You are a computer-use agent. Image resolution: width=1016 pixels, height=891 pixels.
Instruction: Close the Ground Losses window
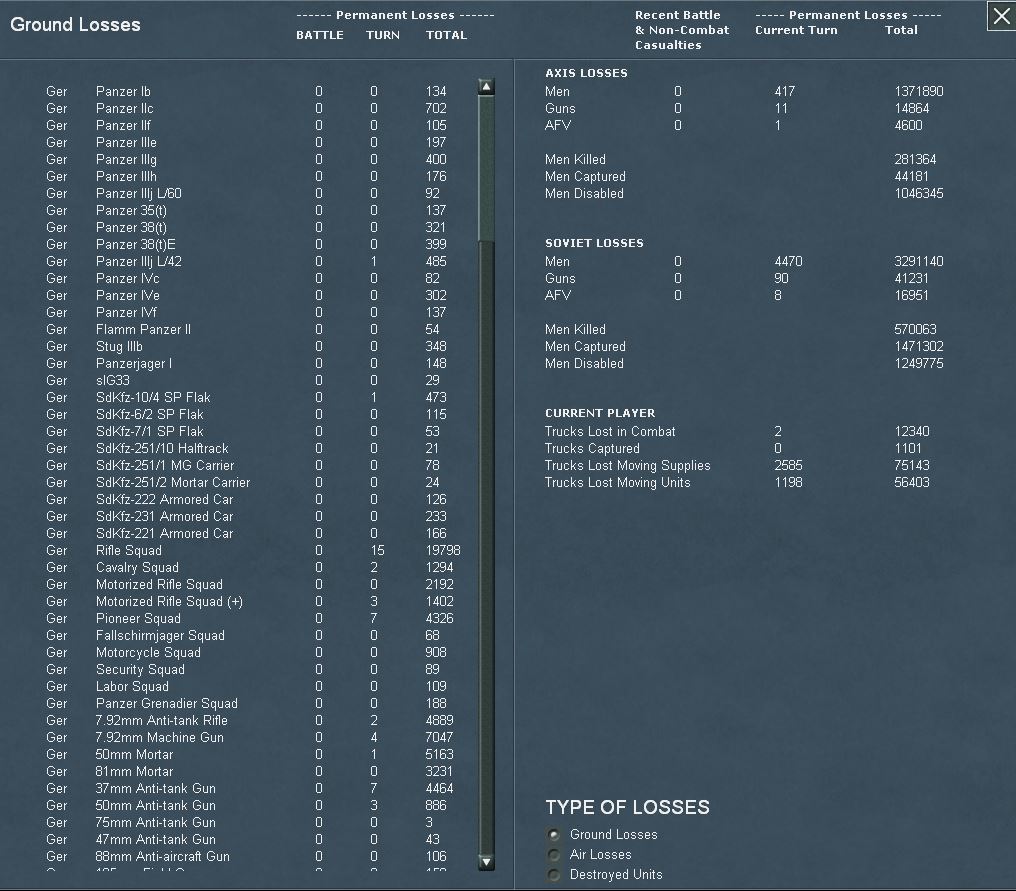(1001, 16)
